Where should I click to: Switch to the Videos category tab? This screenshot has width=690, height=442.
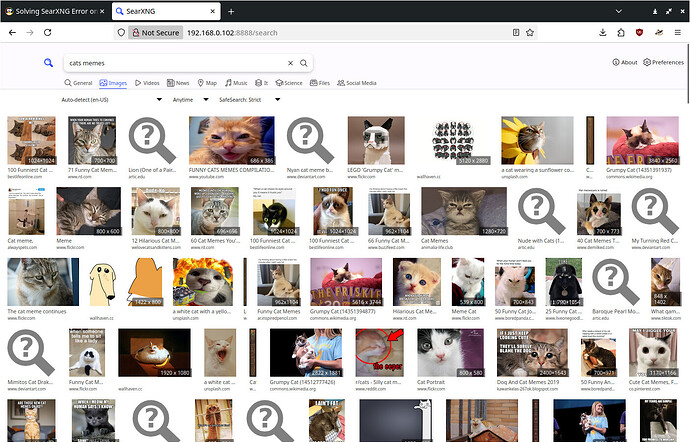pyautogui.click(x=147, y=83)
